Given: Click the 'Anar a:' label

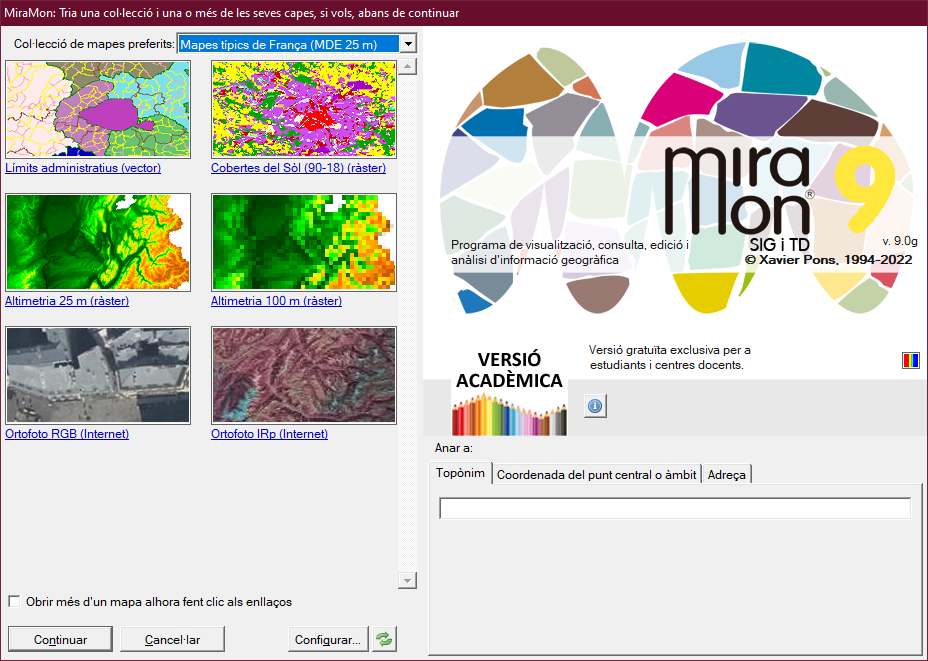Looking at the screenshot, I should pos(454,448).
